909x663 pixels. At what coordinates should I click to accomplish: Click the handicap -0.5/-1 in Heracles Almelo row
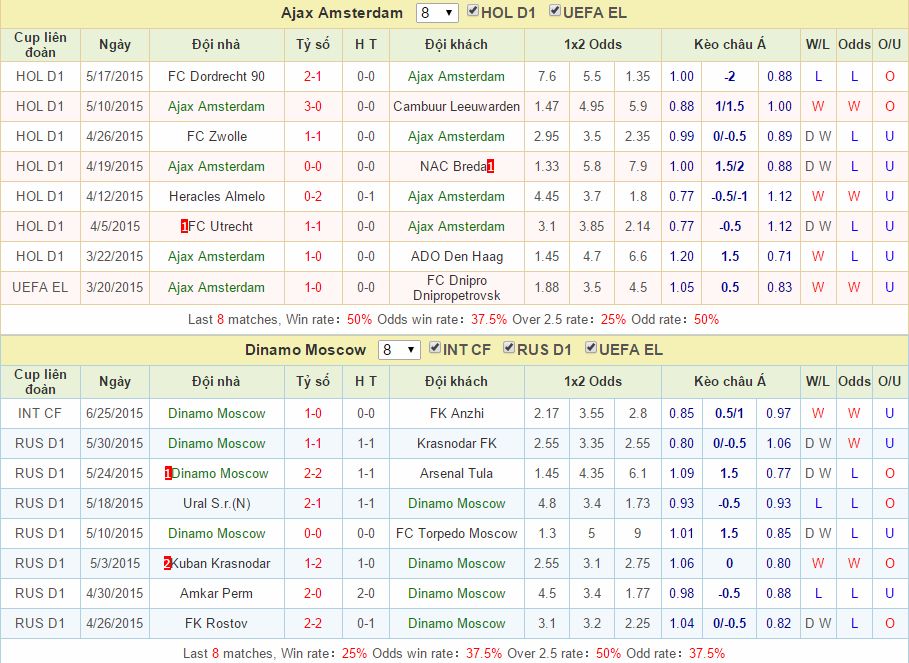point(730,196)
